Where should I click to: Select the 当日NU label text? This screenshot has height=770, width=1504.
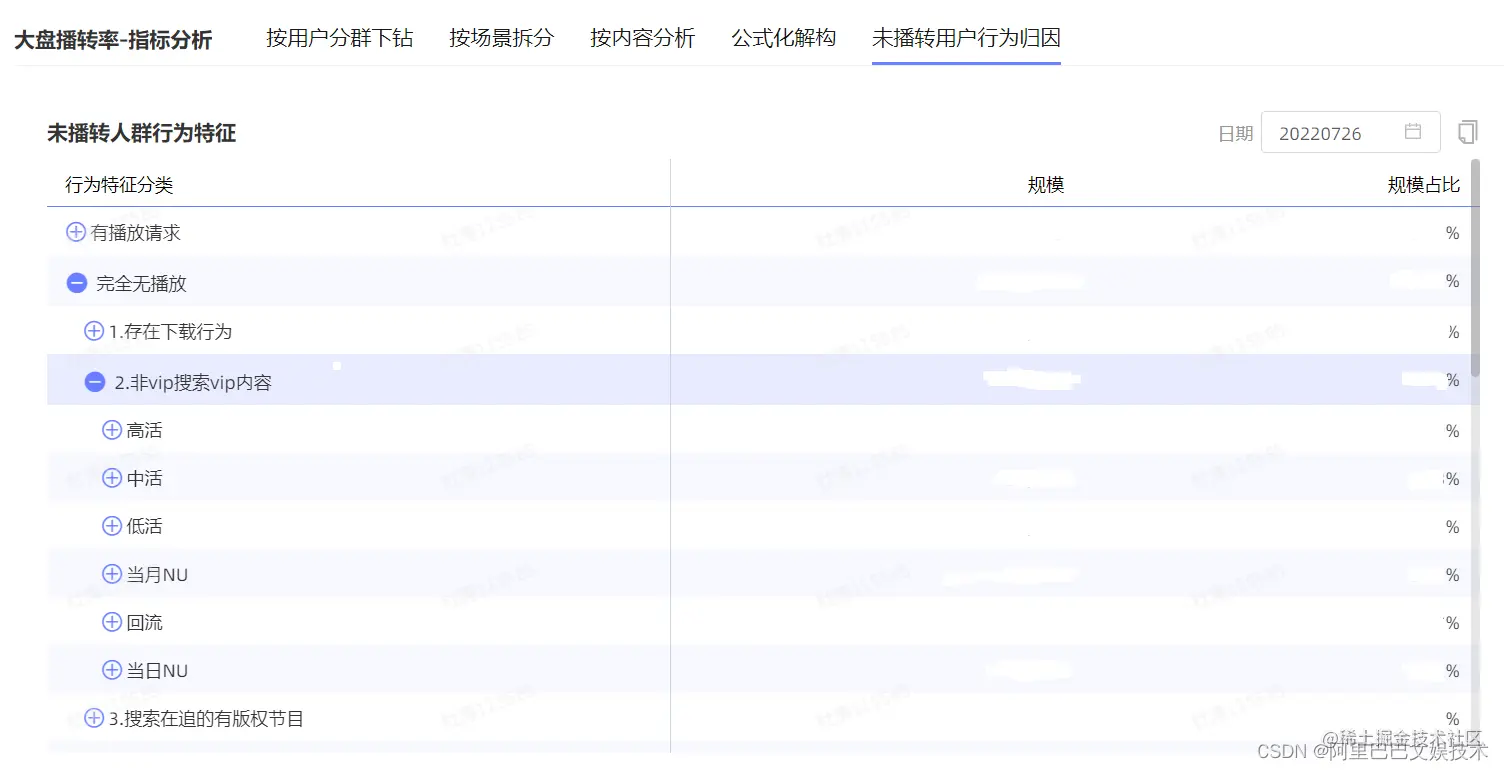158,671
